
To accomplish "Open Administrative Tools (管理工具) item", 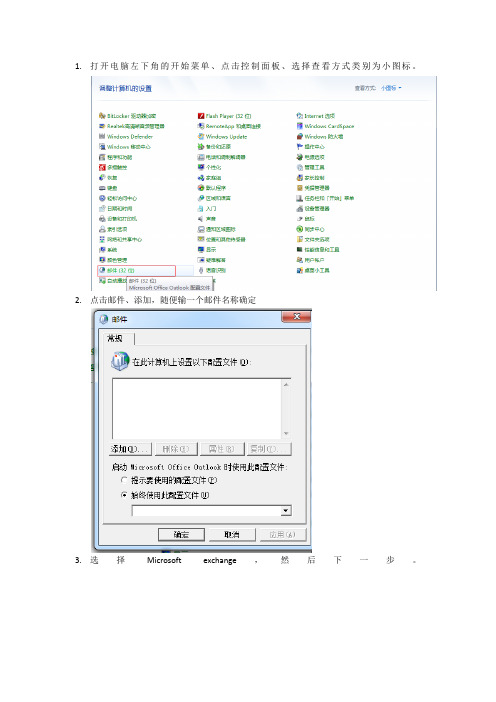I will point(310,167).
